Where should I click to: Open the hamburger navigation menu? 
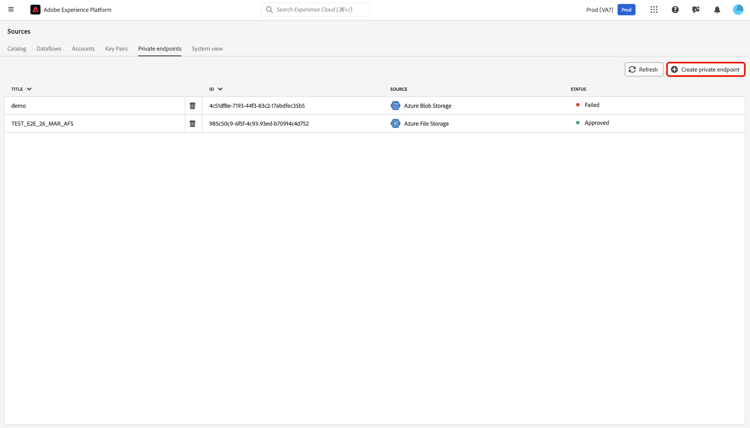click(x=11, y=10)
